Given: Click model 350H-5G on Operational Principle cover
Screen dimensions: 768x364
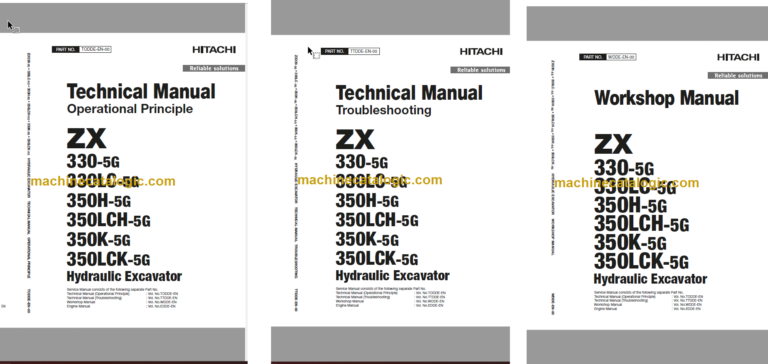Looking at the screenshot, I should coord(98,200).
